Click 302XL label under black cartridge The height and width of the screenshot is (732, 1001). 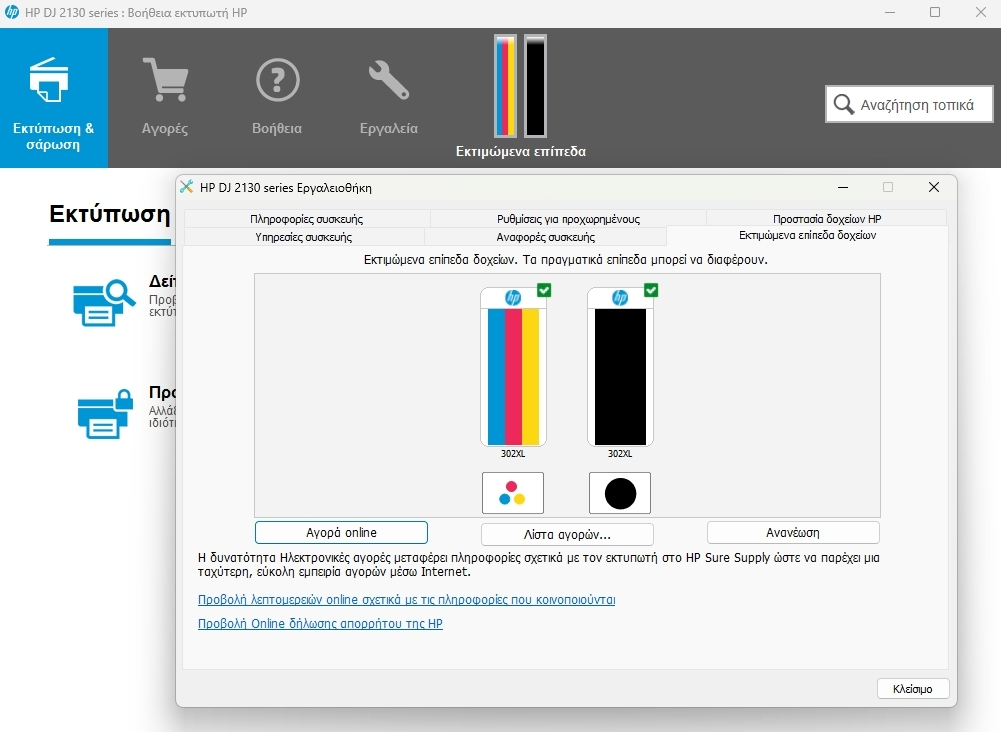[x=620, y=453]
